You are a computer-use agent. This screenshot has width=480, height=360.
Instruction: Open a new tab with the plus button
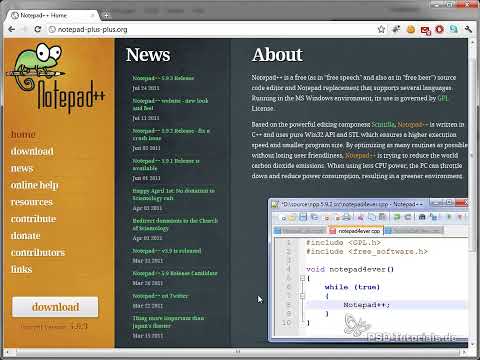coord(106,15)
